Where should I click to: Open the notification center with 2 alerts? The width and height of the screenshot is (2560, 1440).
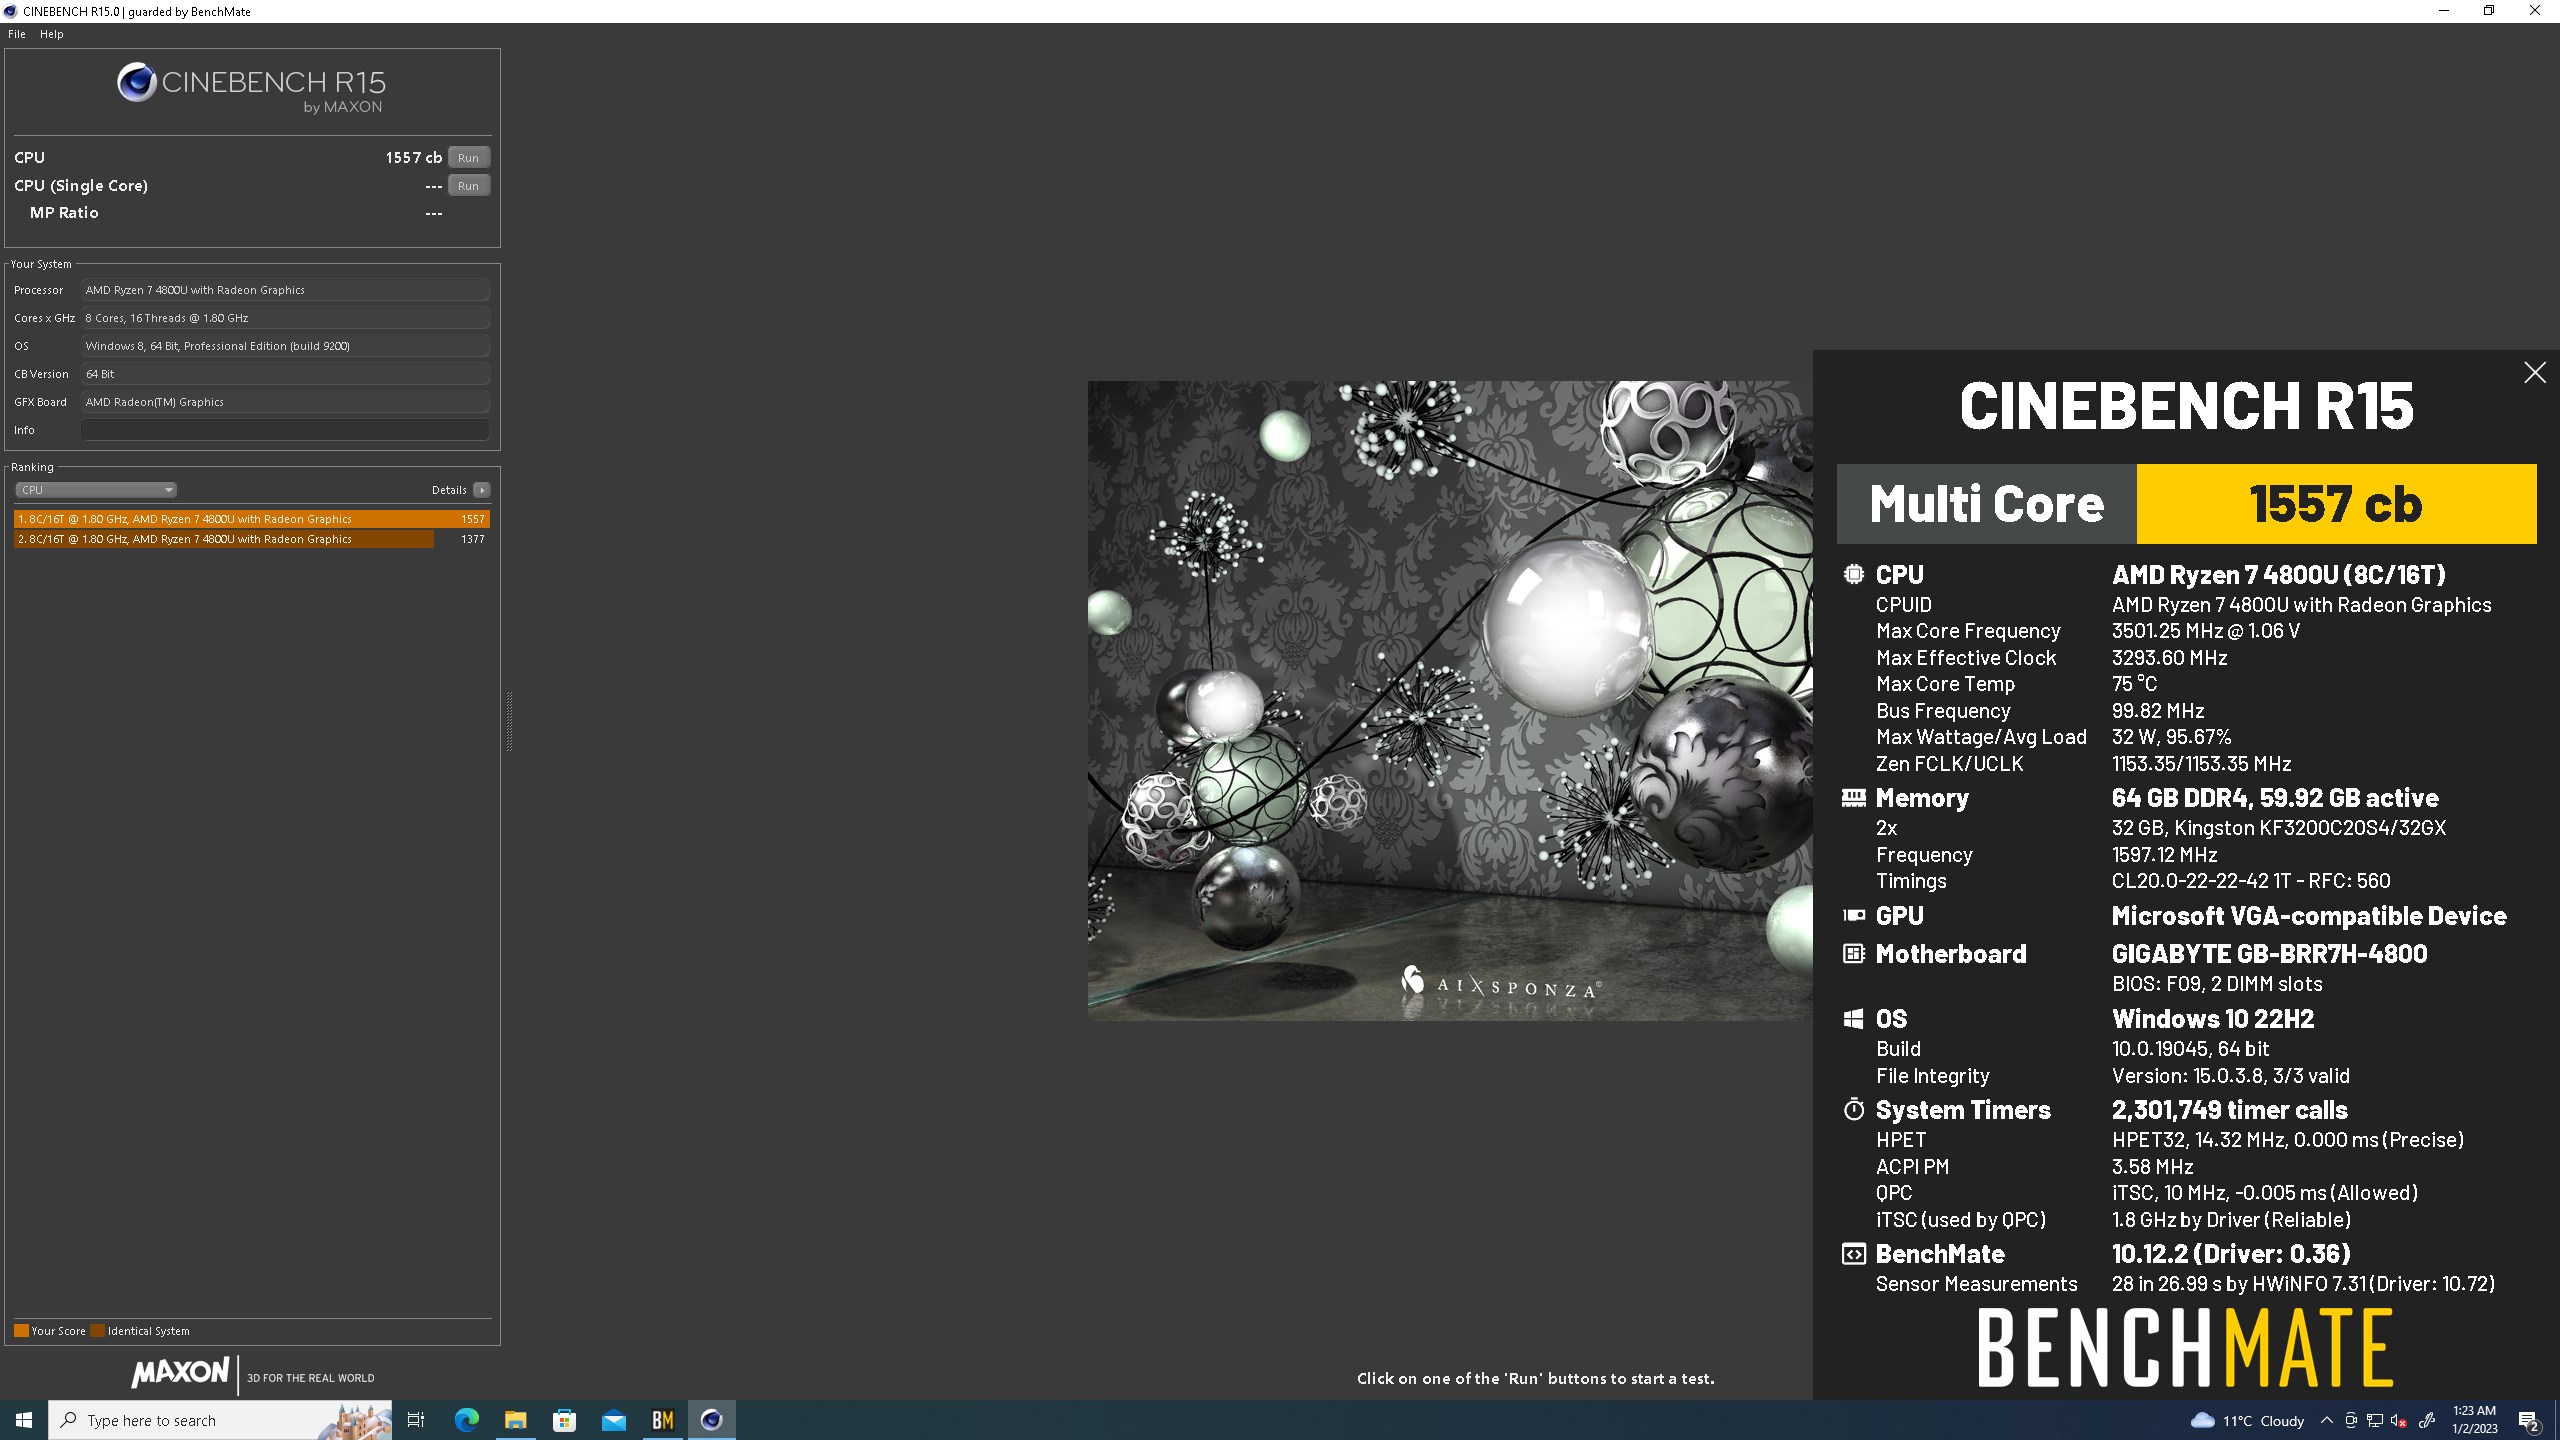coord(2529,1421)
